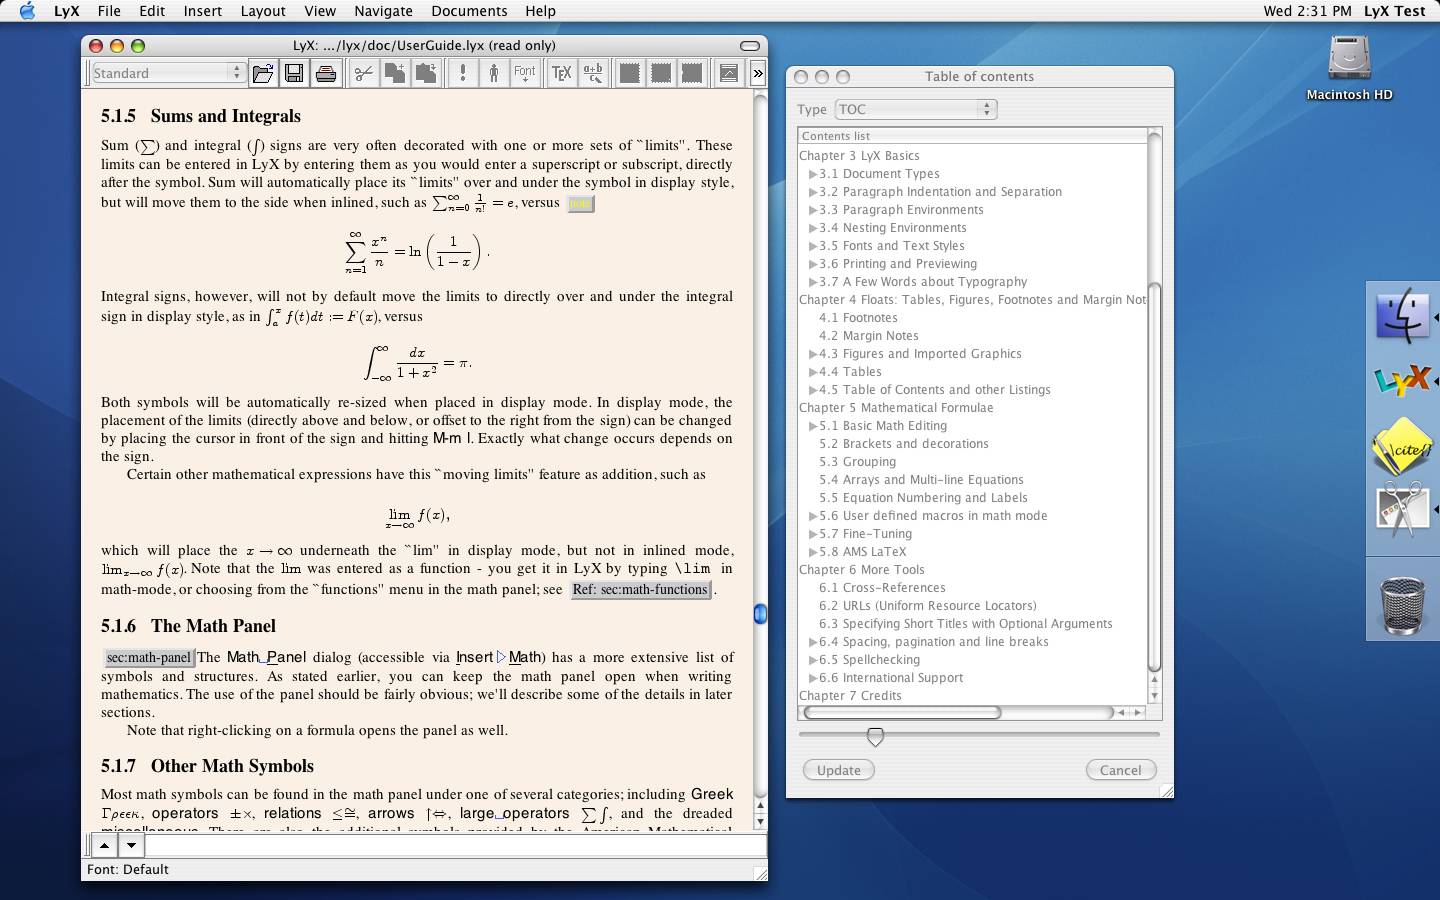This screenshot has height=900, width=1440.
Task: Apply emphasis with the exclamation mark icon
Action: pyautogui.click(x=463, y=73)
